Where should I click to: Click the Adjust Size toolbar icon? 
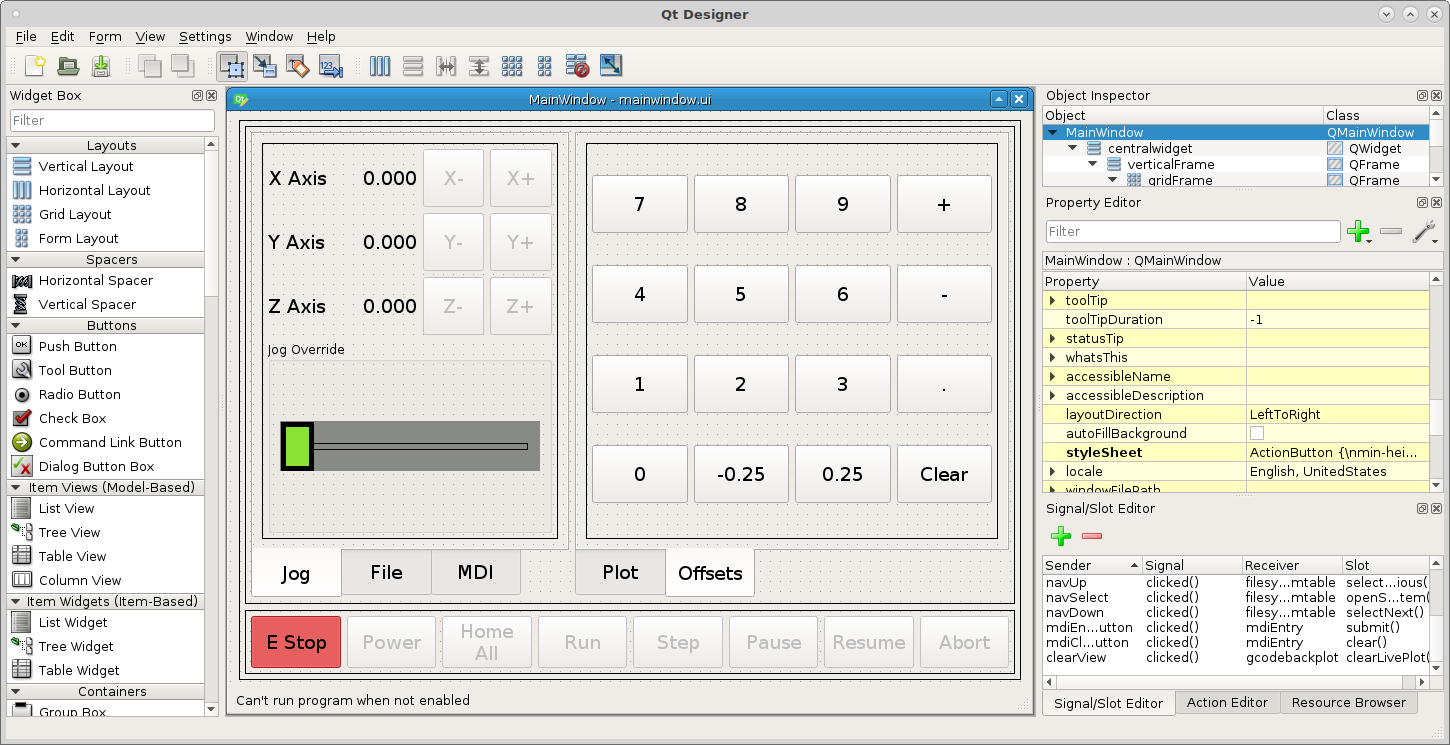[x=610, y=66]
